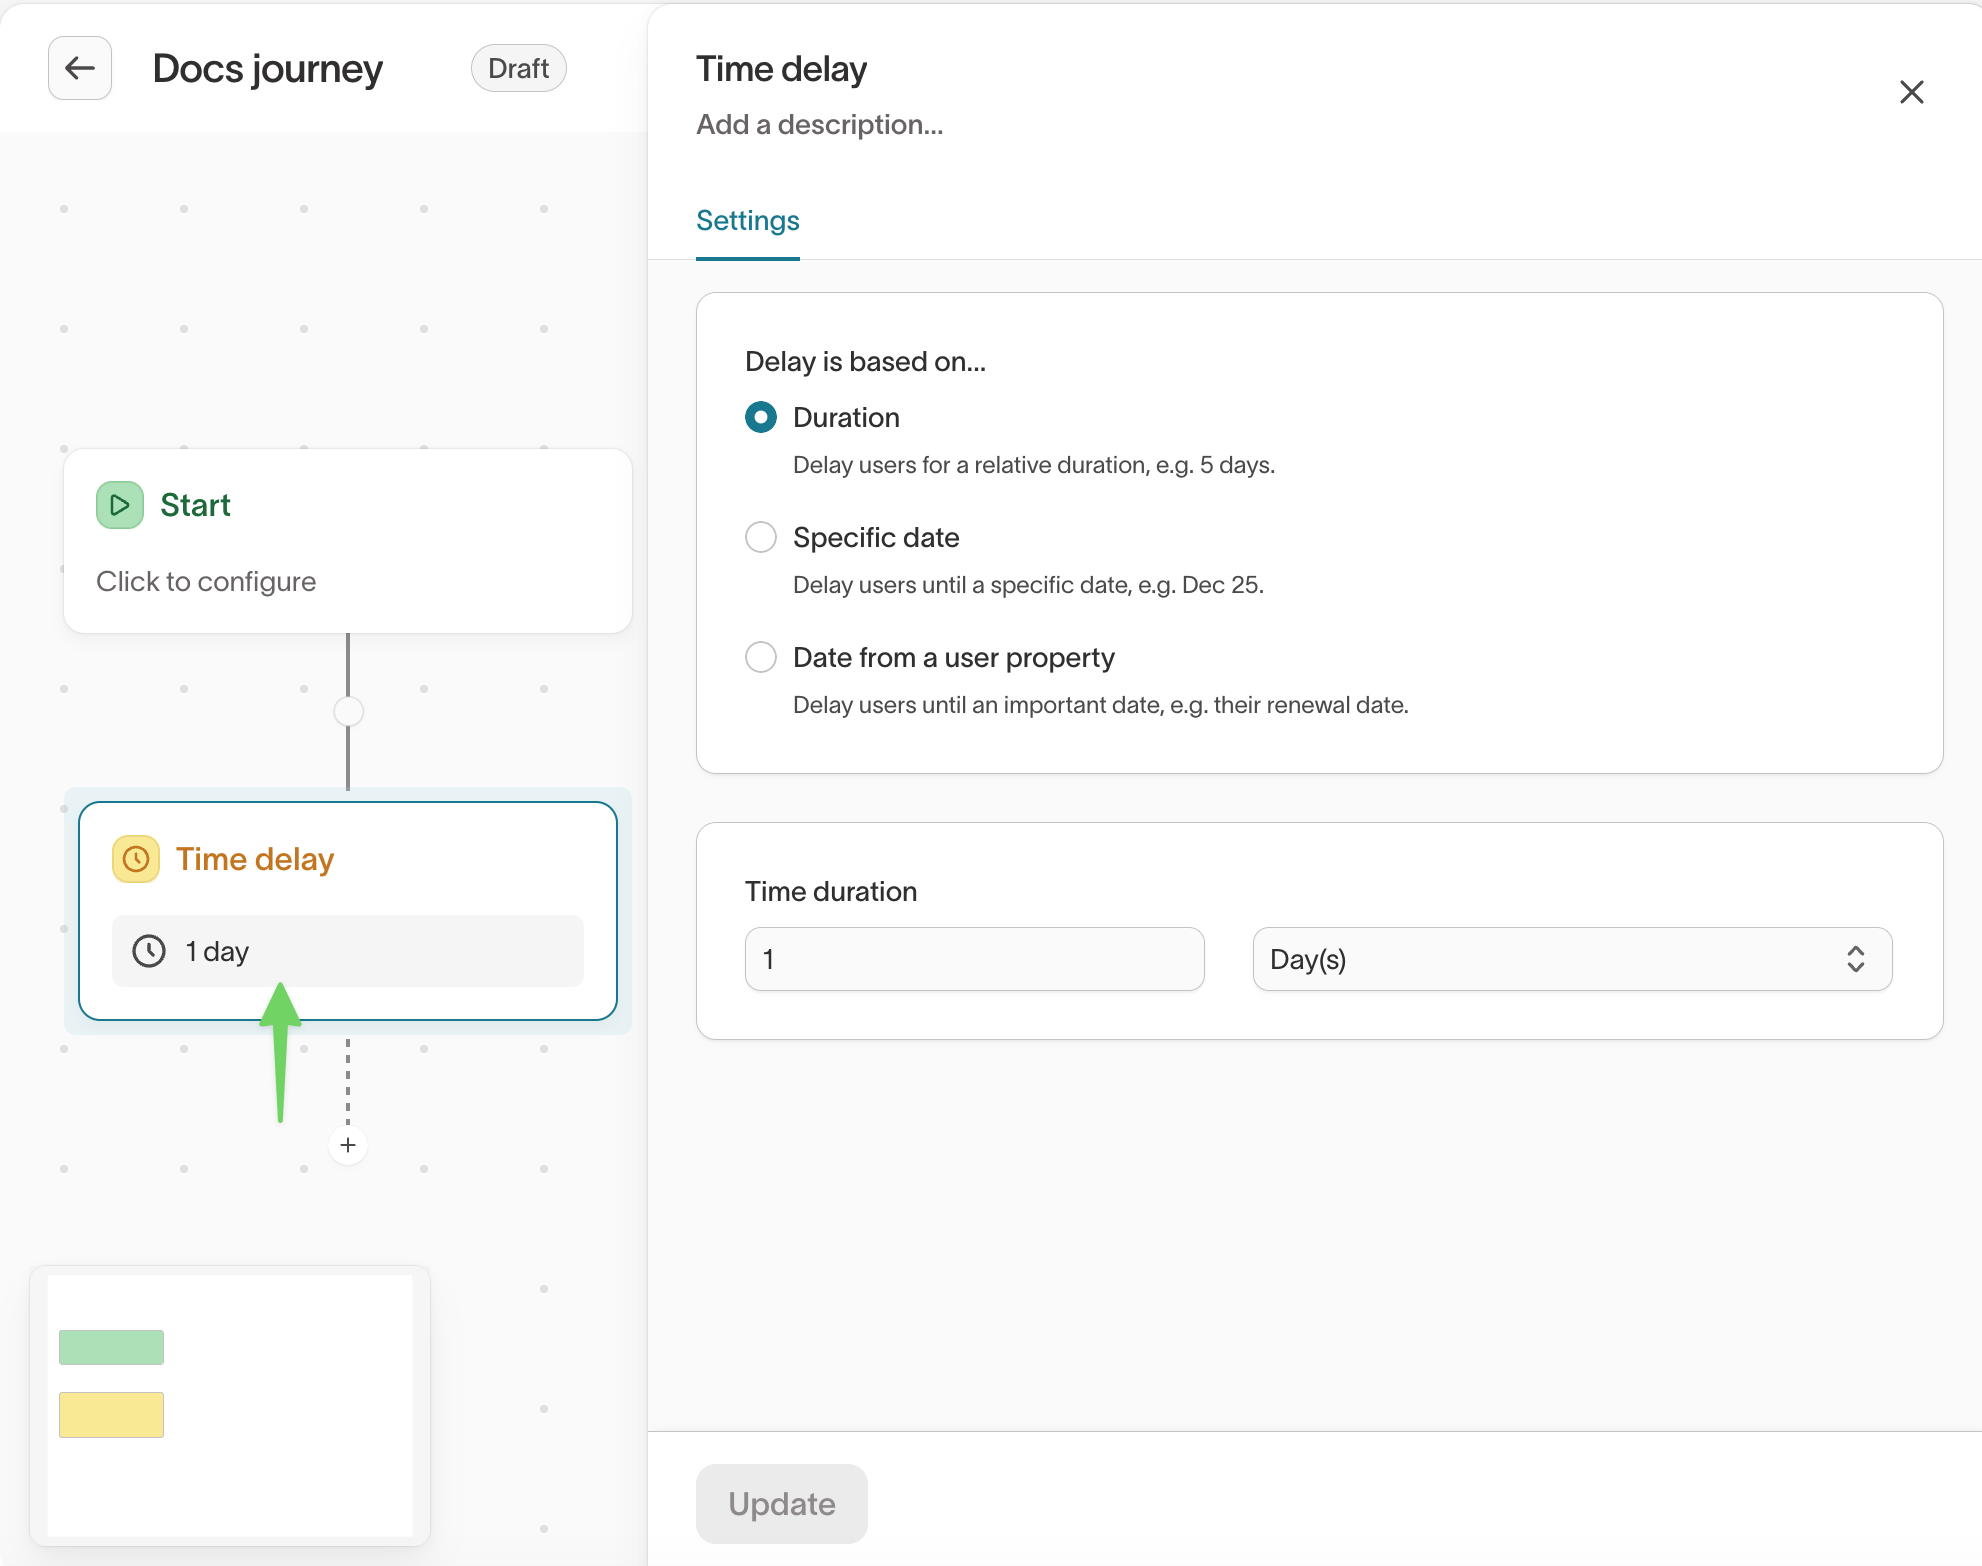Click the Time duration number field

click(974, 959)
